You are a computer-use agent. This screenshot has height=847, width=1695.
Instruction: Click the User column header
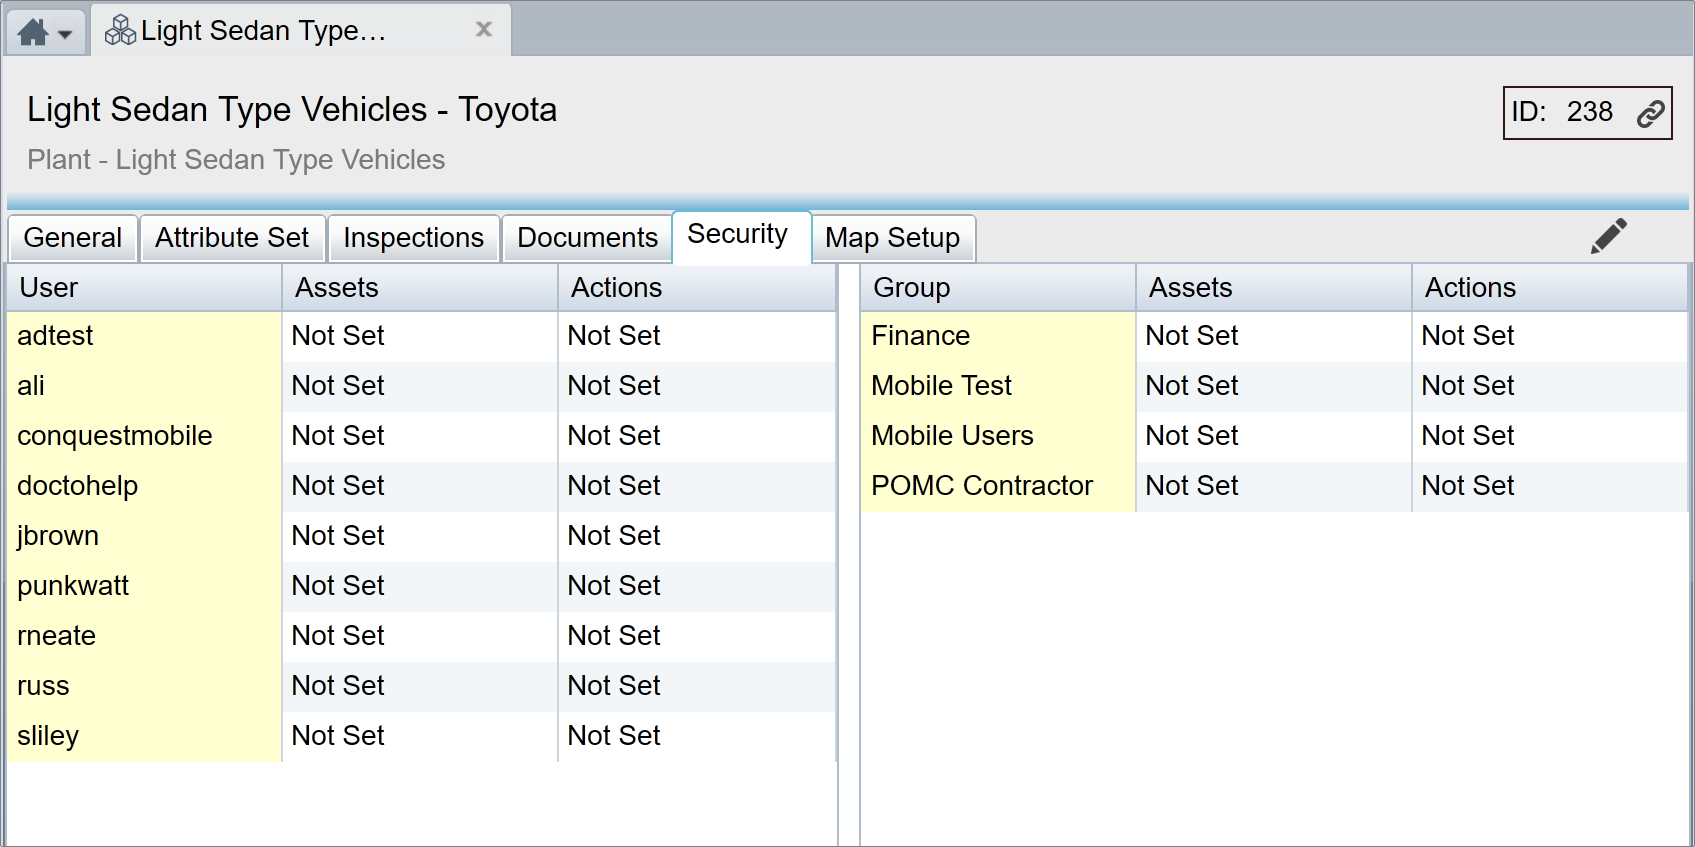tap(144, 288)
